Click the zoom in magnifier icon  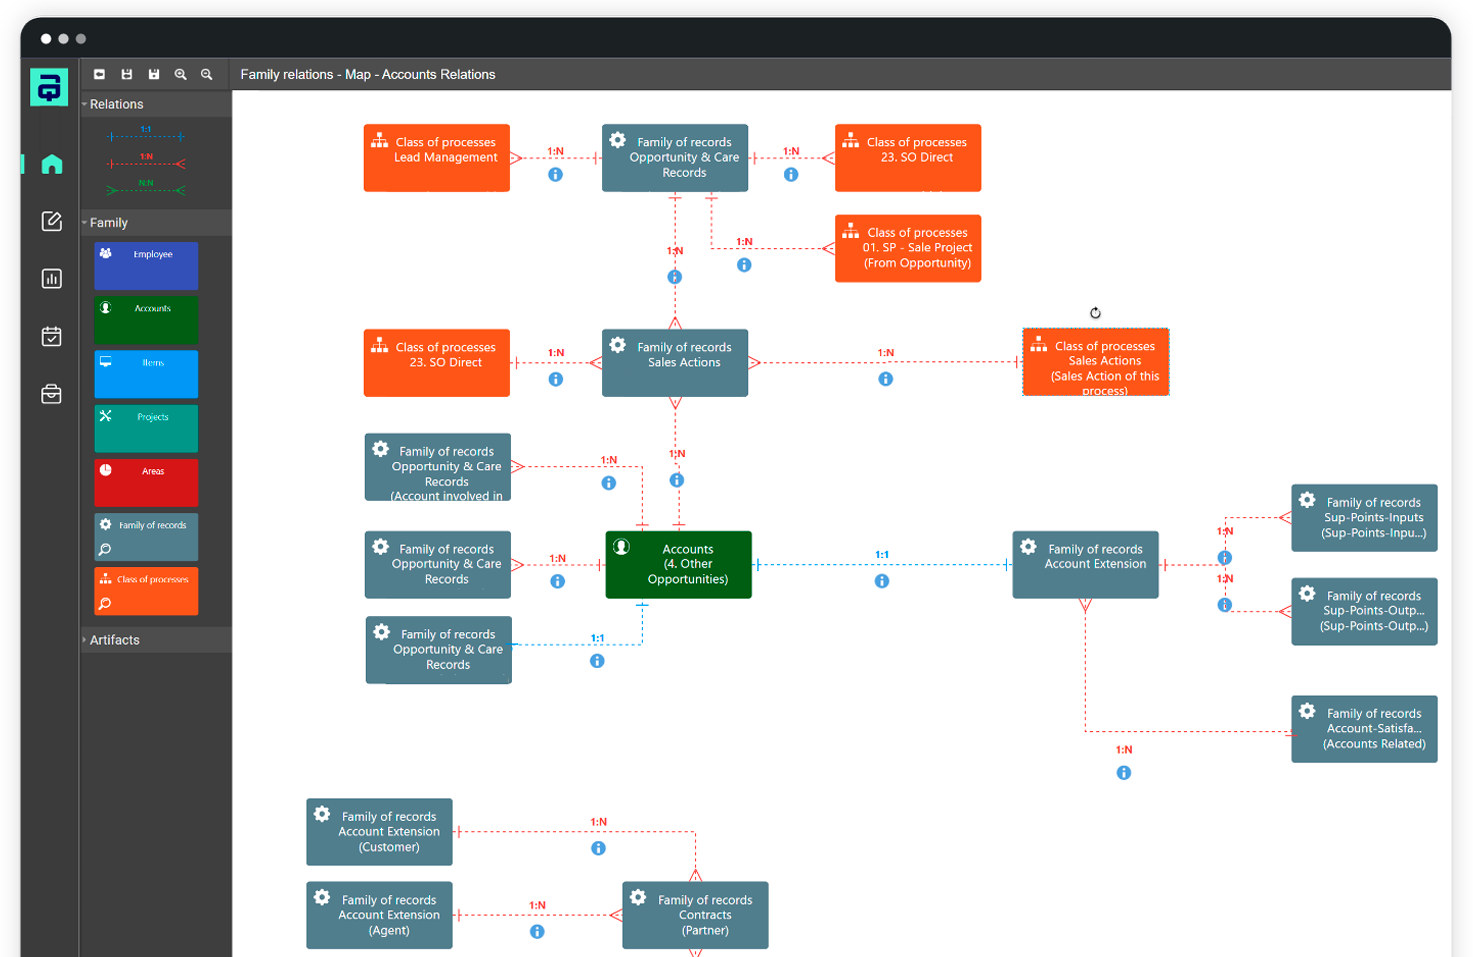coord(180,74)
